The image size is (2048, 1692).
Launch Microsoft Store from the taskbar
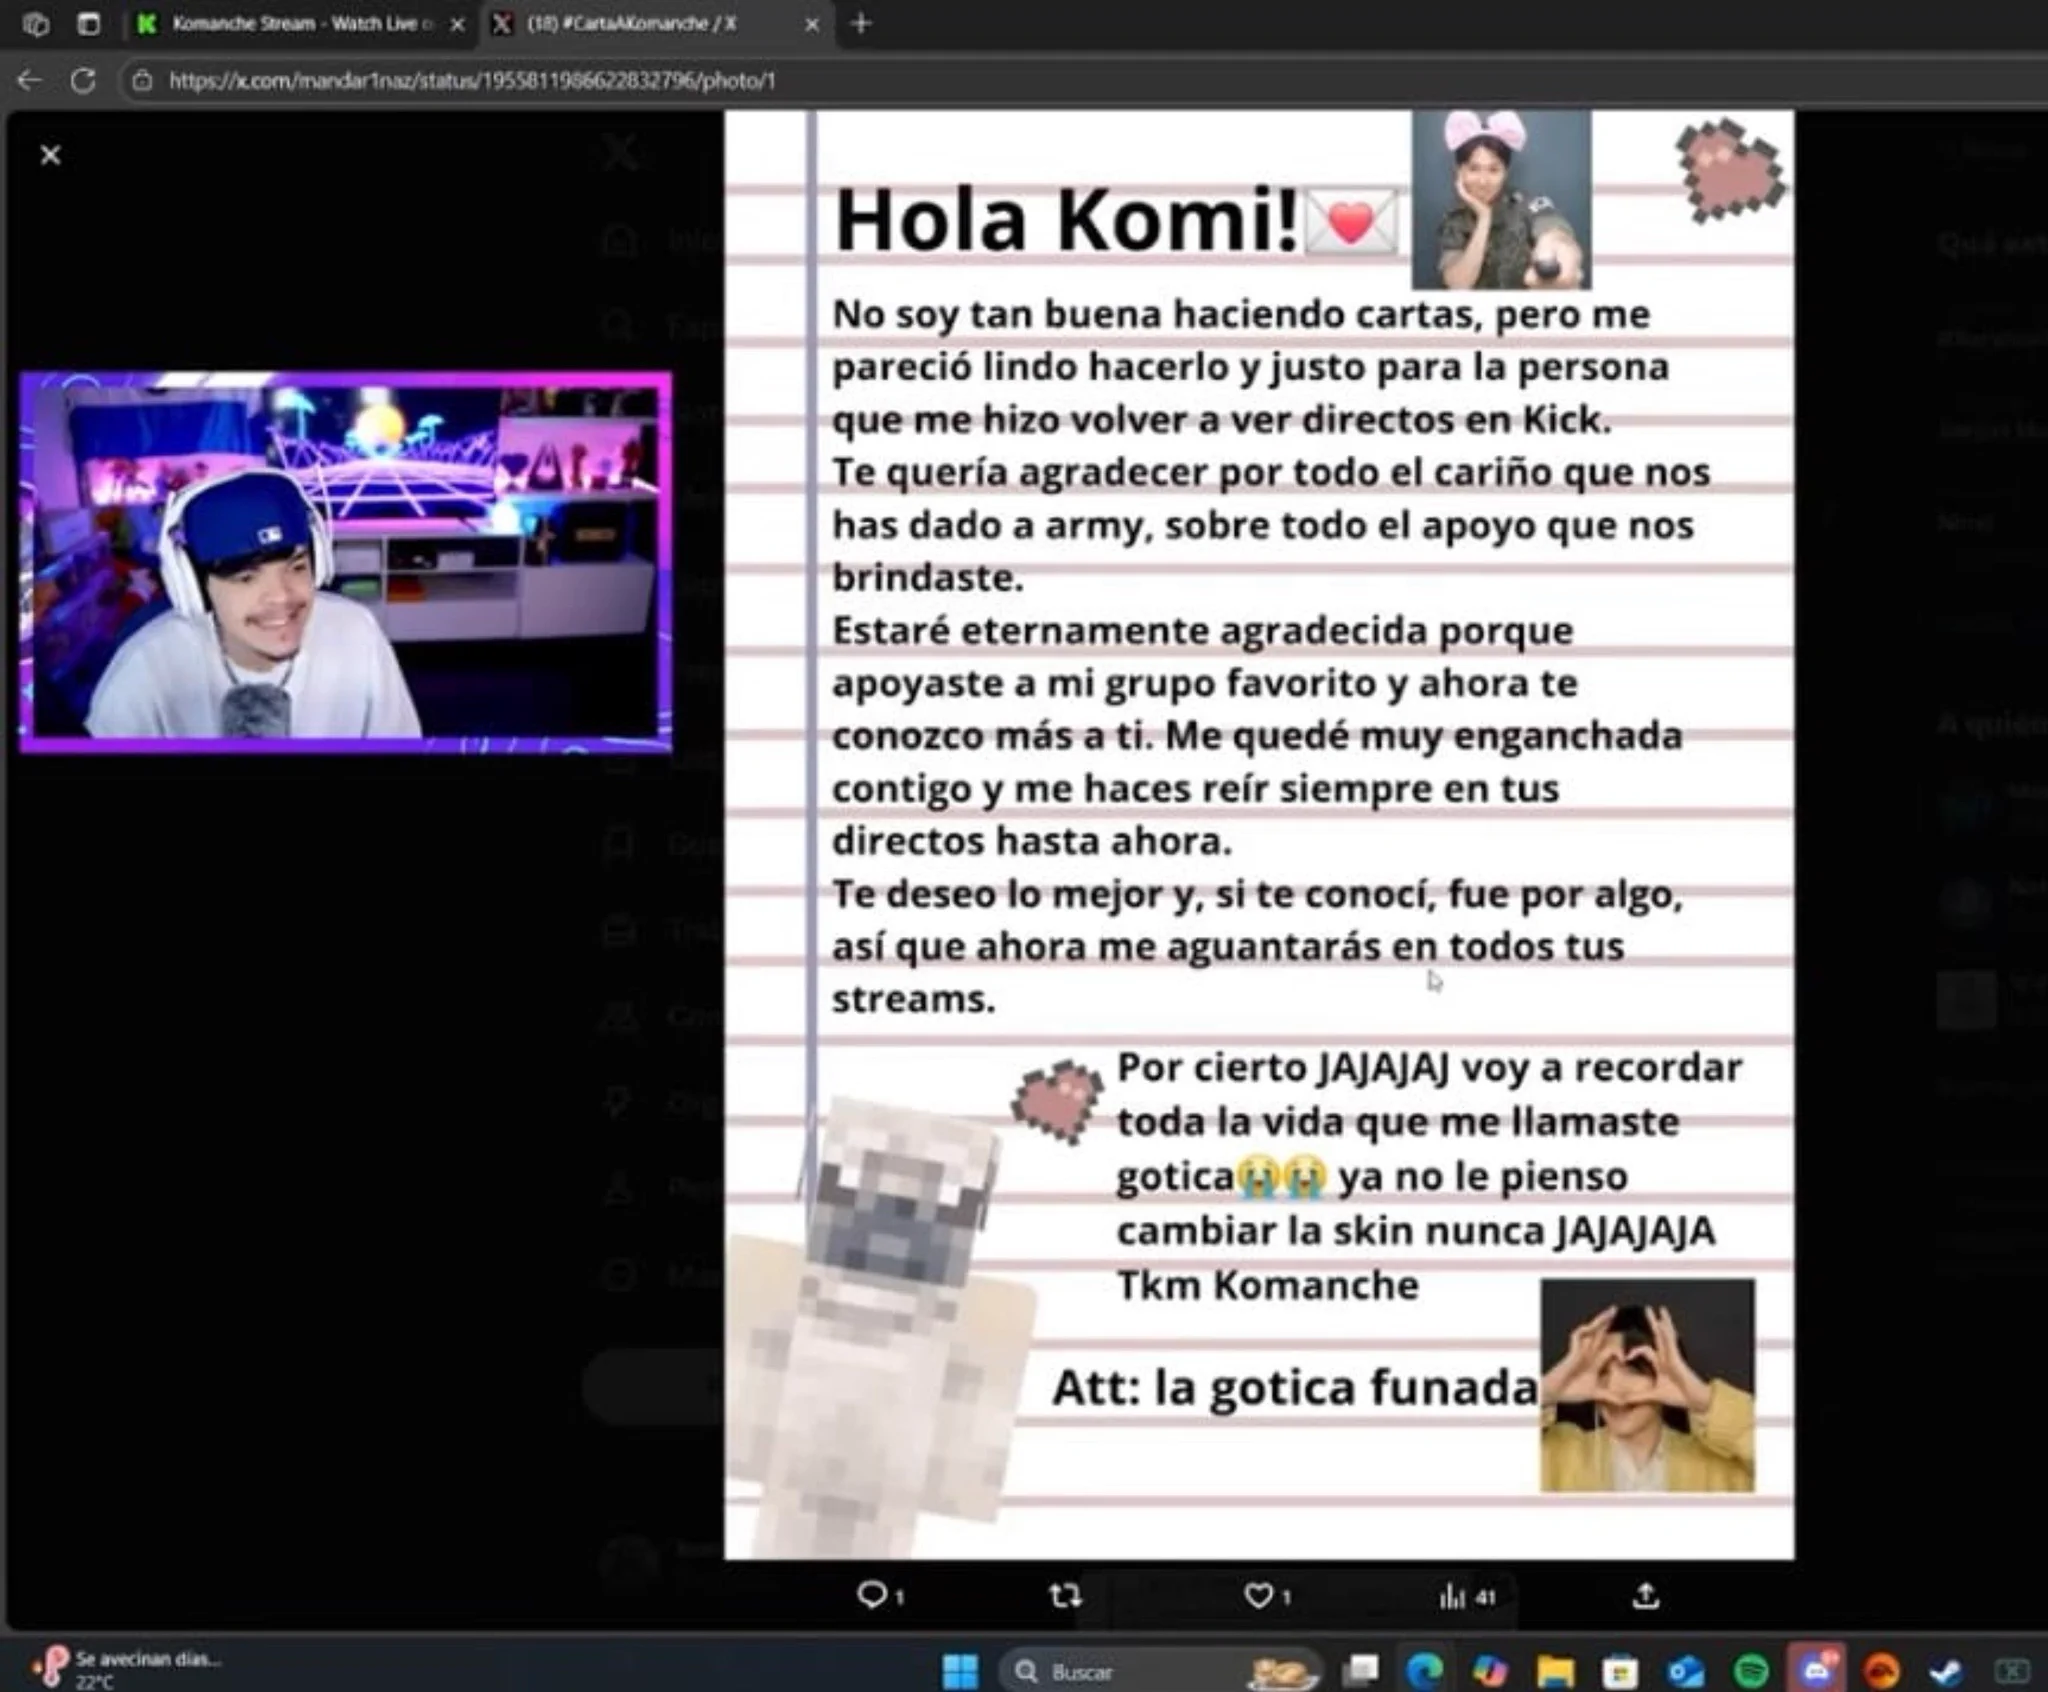pyautogui.click(x=1621, y=1670)
